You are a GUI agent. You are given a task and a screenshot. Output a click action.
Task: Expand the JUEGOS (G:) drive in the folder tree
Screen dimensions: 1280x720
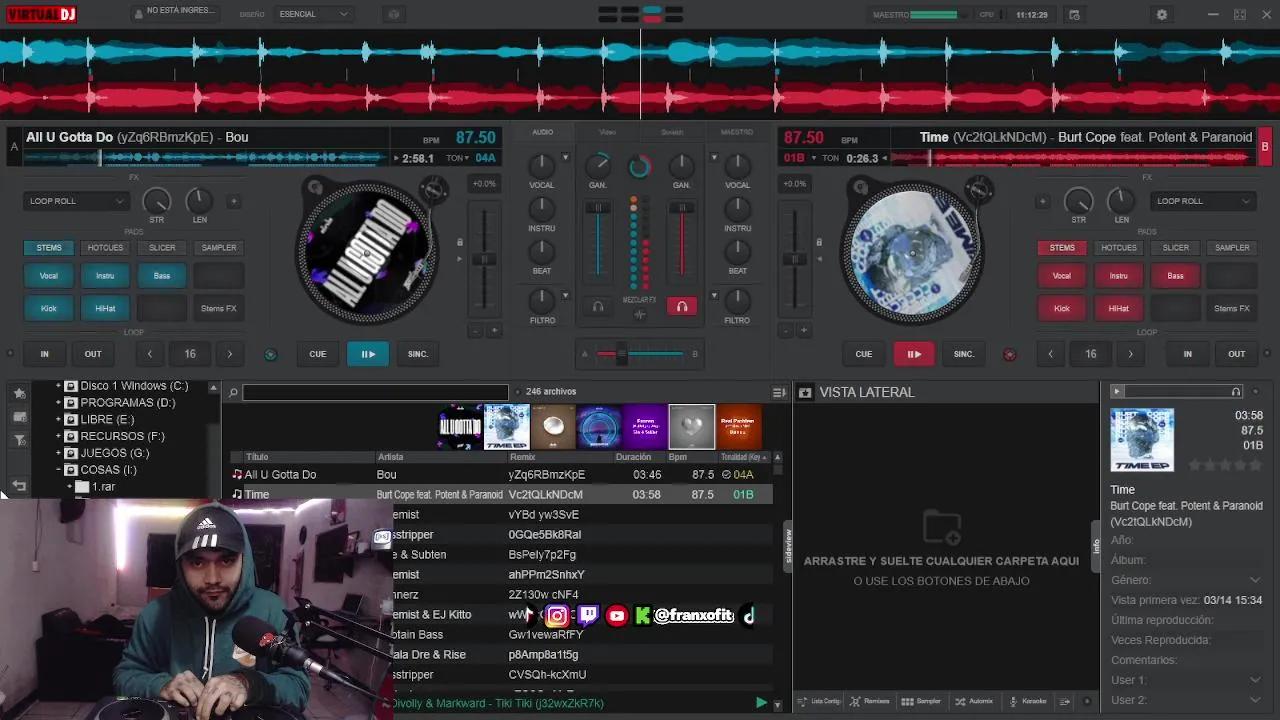pyautogui.click(x=58, y=453)
